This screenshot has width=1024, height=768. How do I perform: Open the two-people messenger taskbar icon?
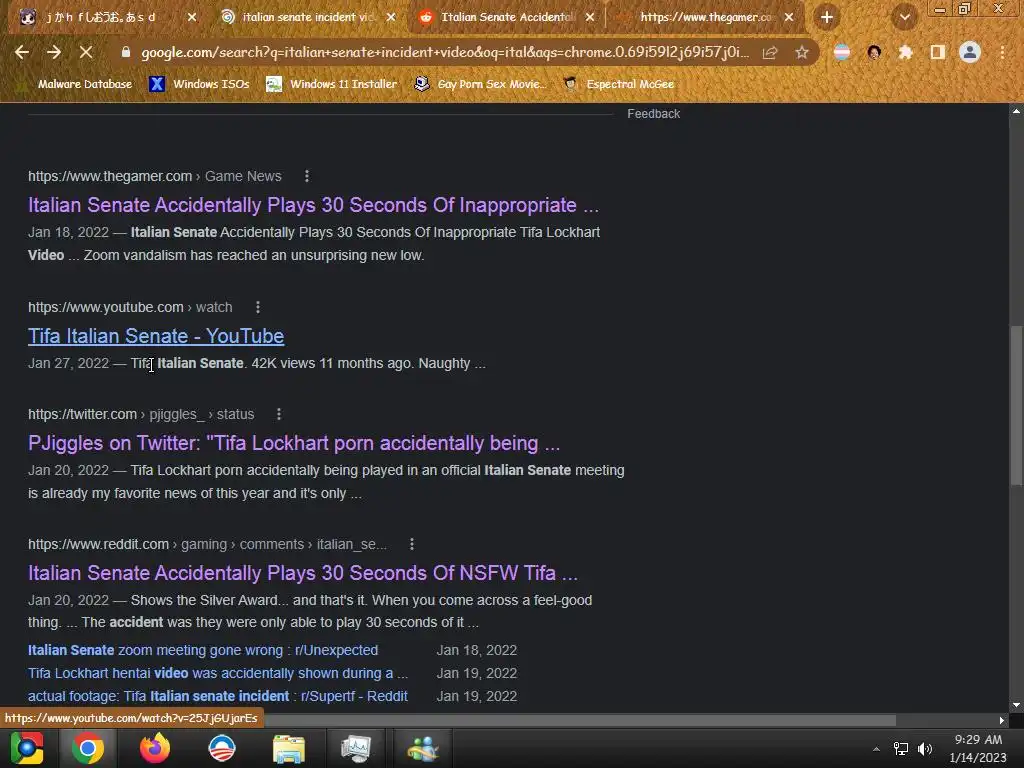pyautogui.click(x=423, y=748)
